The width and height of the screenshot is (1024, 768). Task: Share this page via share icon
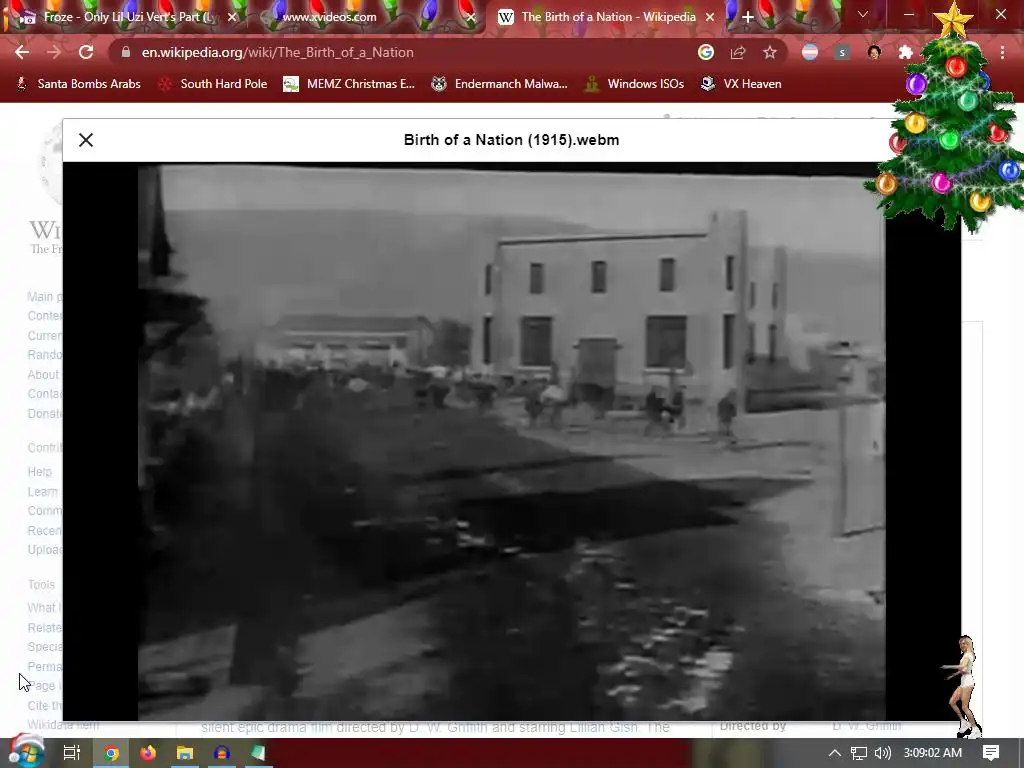pyautogui.click(x=738, y=52)
